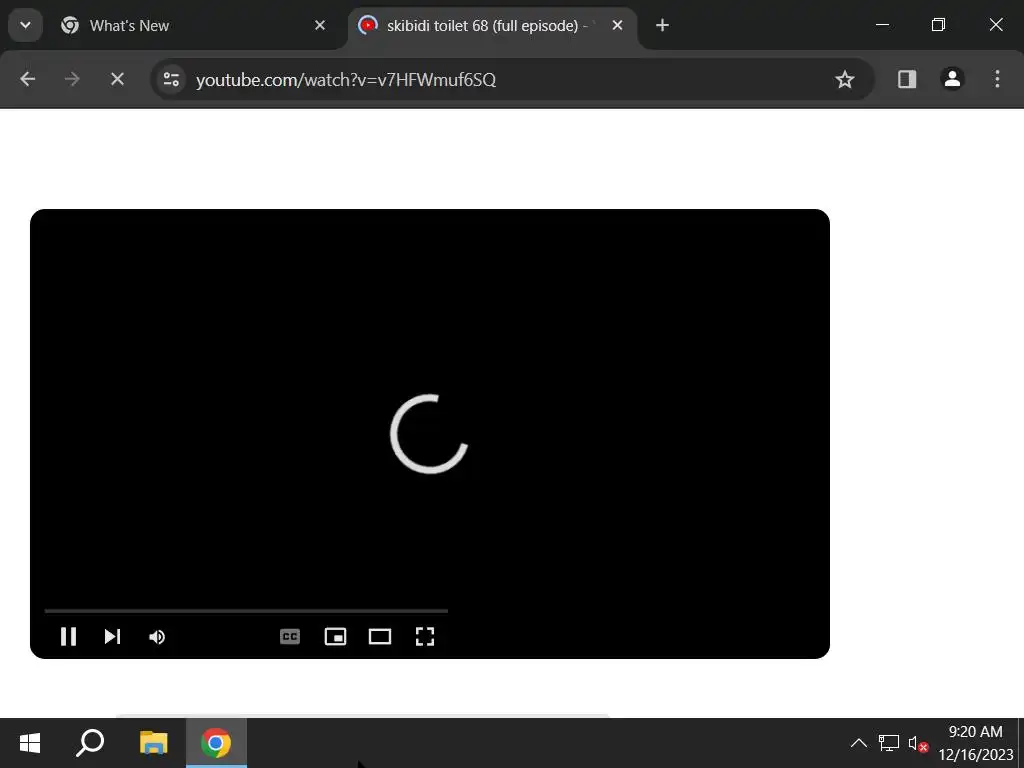Go back to previous page
The width and height of the screenshot is (1024, 768).
pos(27,79)
